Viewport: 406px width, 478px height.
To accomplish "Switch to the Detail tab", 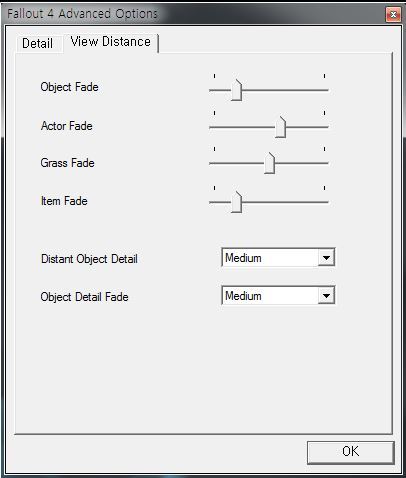I will coord(38,44).
